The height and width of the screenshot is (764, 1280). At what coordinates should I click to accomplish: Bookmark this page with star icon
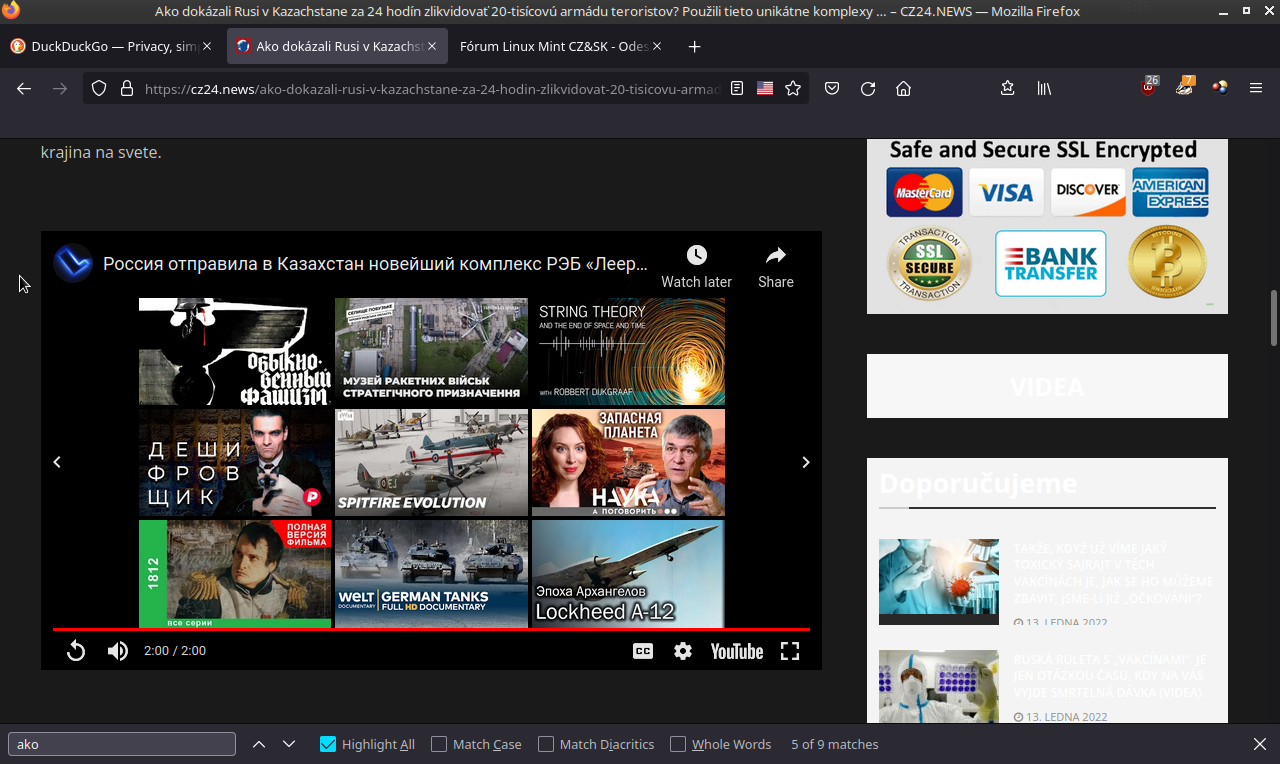click(x=793, y=88)
